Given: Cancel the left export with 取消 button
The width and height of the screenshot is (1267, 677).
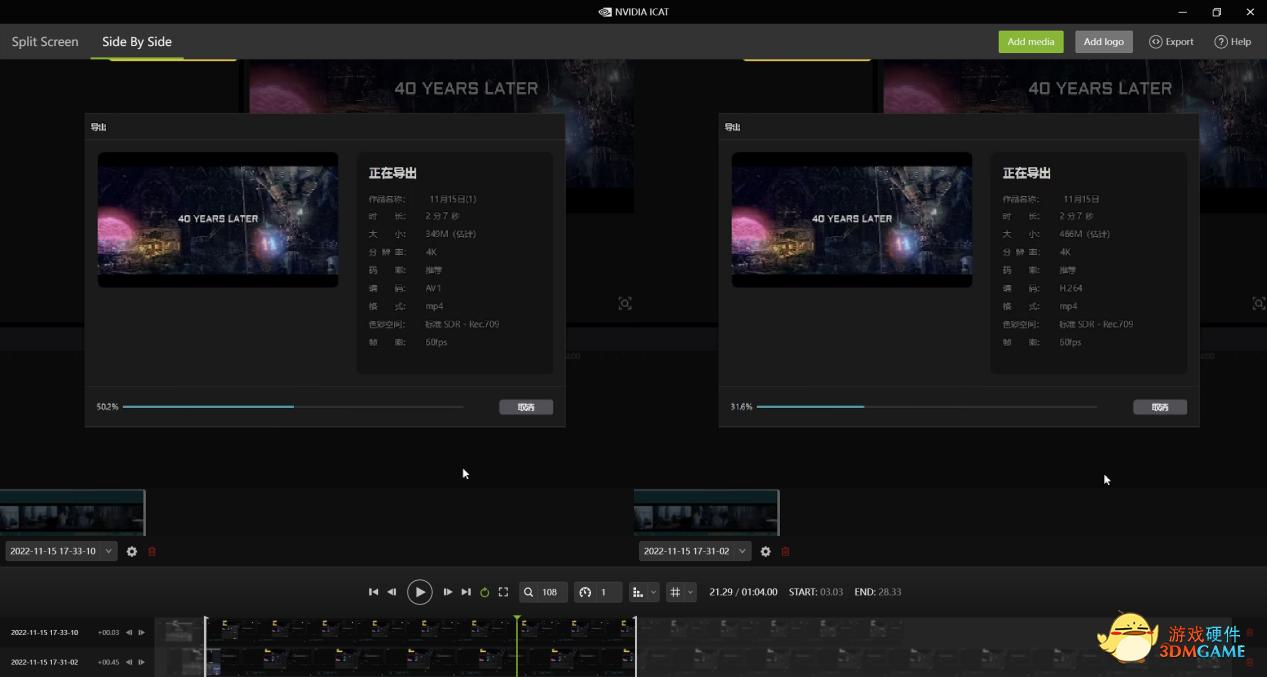Looking at the screenshot, I should [525, 406].
